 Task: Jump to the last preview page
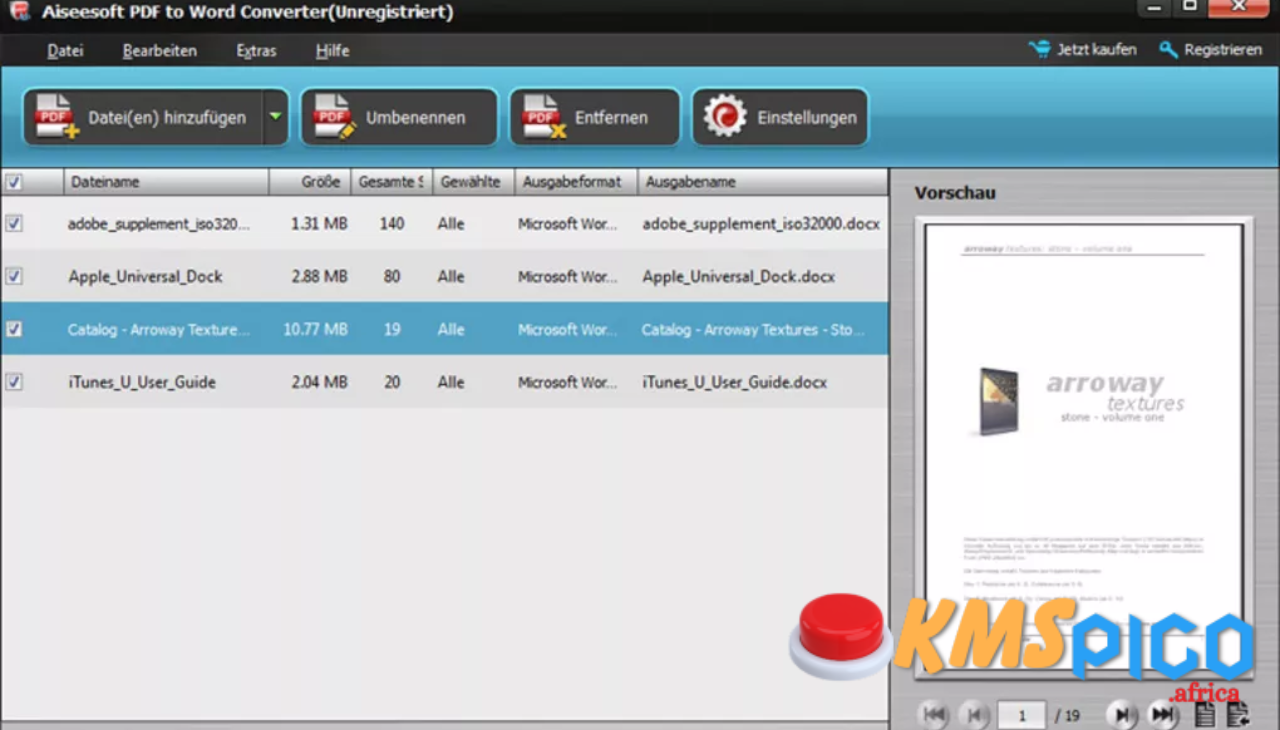click(1162, 714)
